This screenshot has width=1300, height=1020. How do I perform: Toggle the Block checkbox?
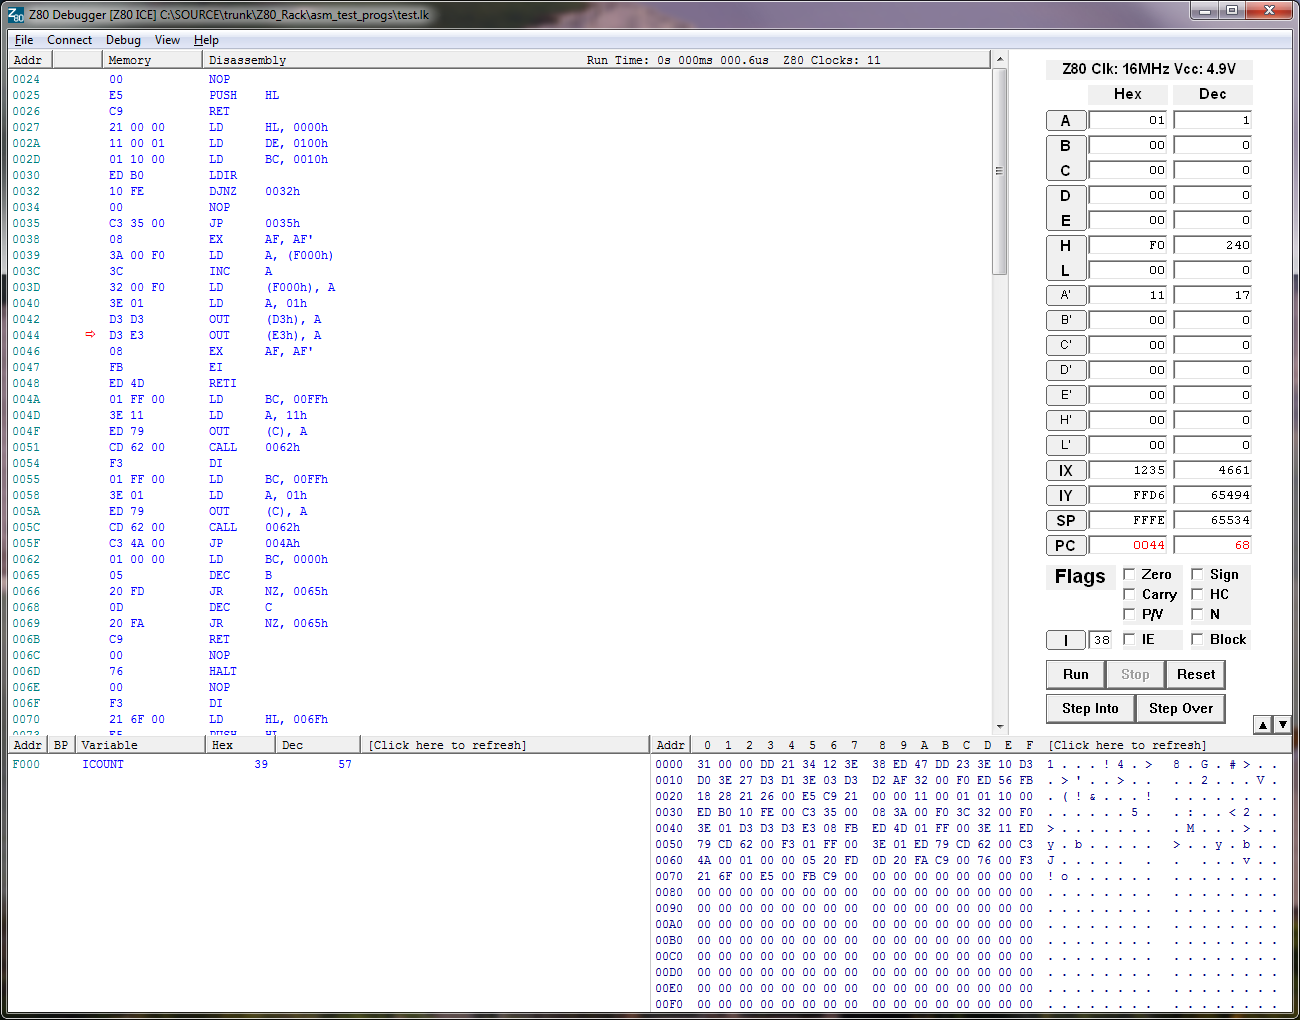[1197, 639]
